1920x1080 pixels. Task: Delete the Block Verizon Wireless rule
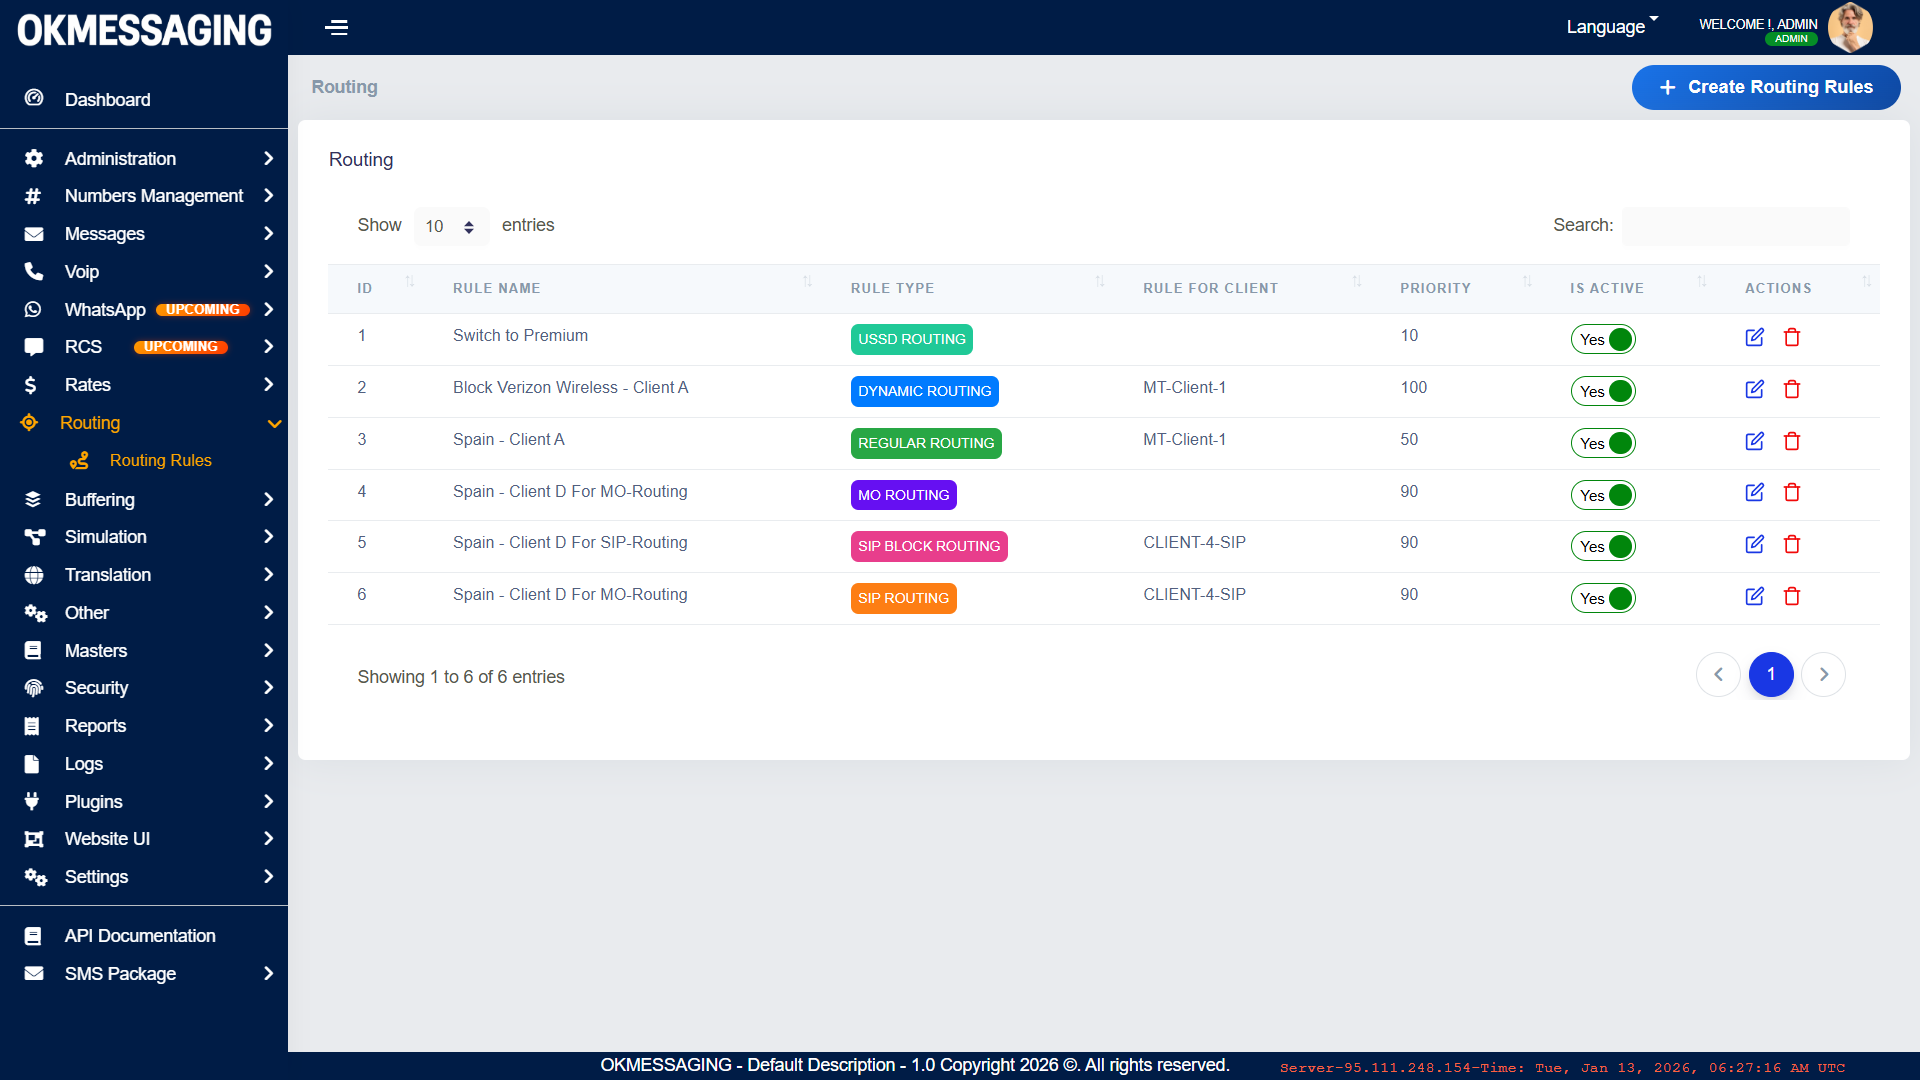pos(1791,390)
